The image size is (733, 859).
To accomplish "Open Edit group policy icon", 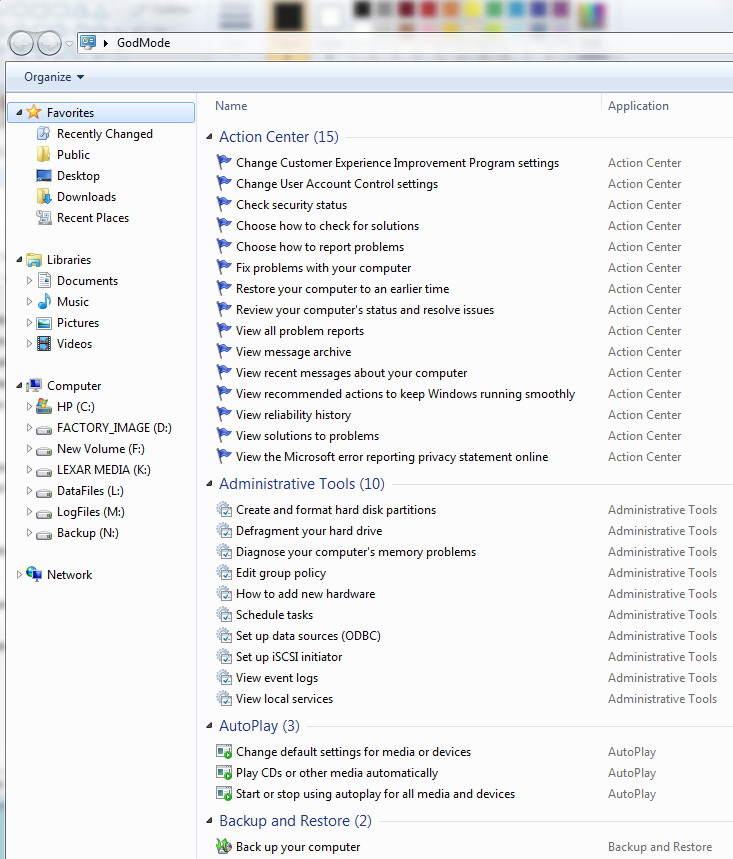I will pyautogui.click(x=224, y=572).
